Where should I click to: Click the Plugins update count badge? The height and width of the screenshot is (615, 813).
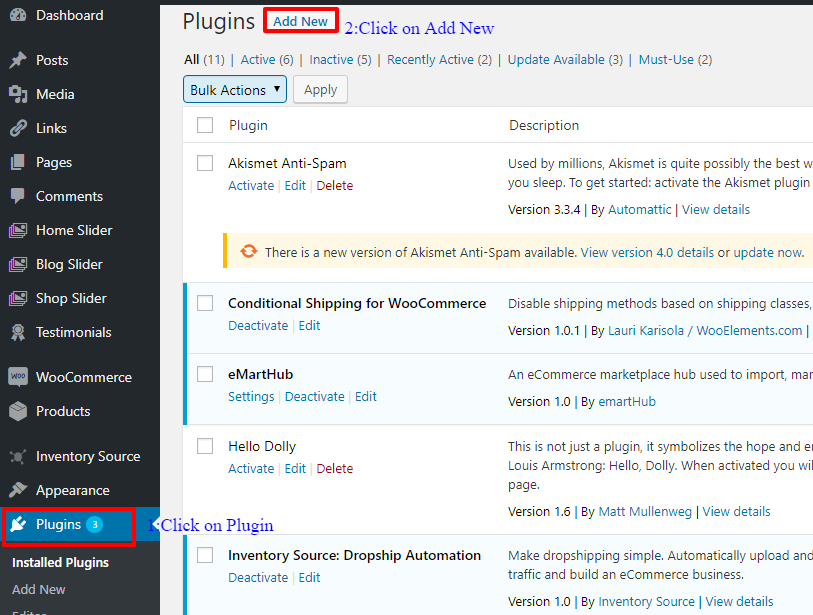pyautogui.click(x=94, y=524)
